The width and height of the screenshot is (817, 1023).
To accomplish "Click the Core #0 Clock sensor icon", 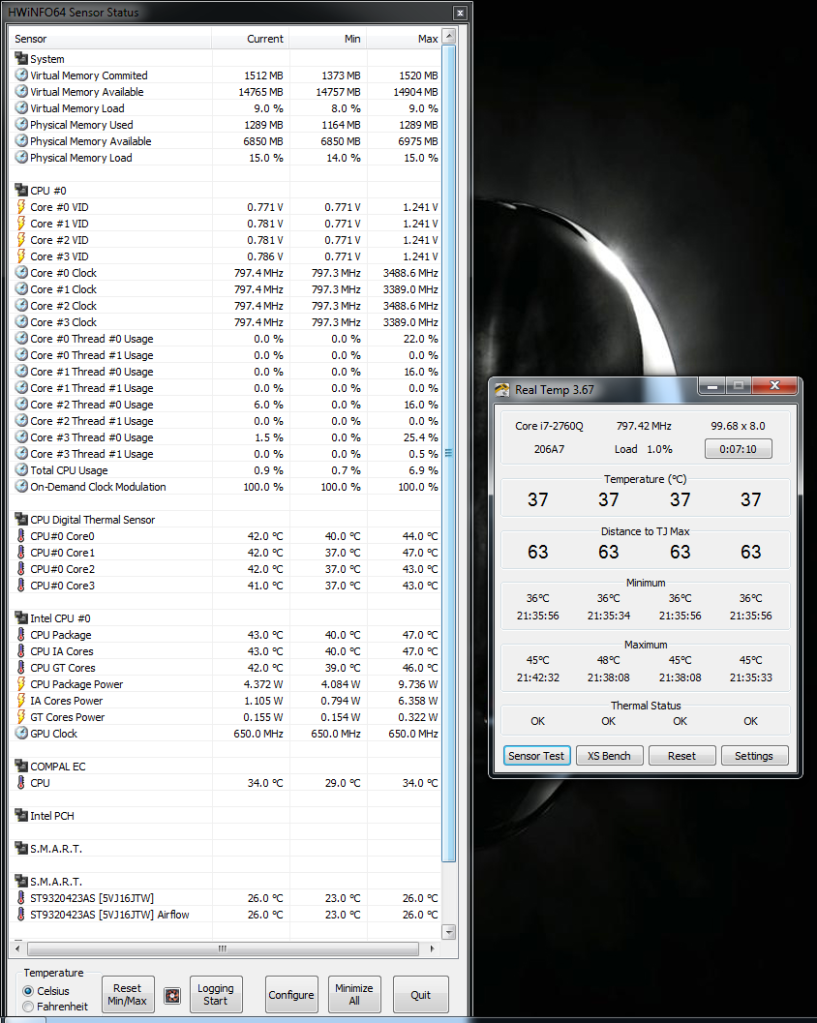I will (22, 273).
